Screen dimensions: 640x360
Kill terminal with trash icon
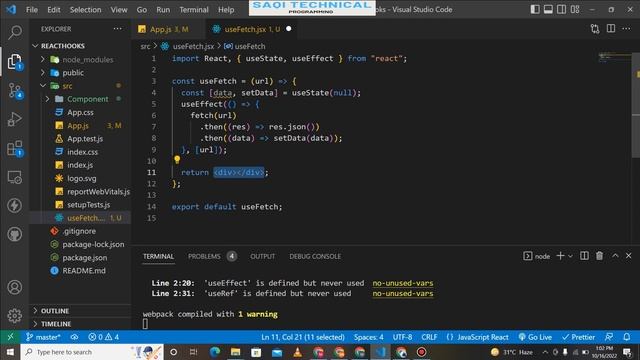(599, 256)
